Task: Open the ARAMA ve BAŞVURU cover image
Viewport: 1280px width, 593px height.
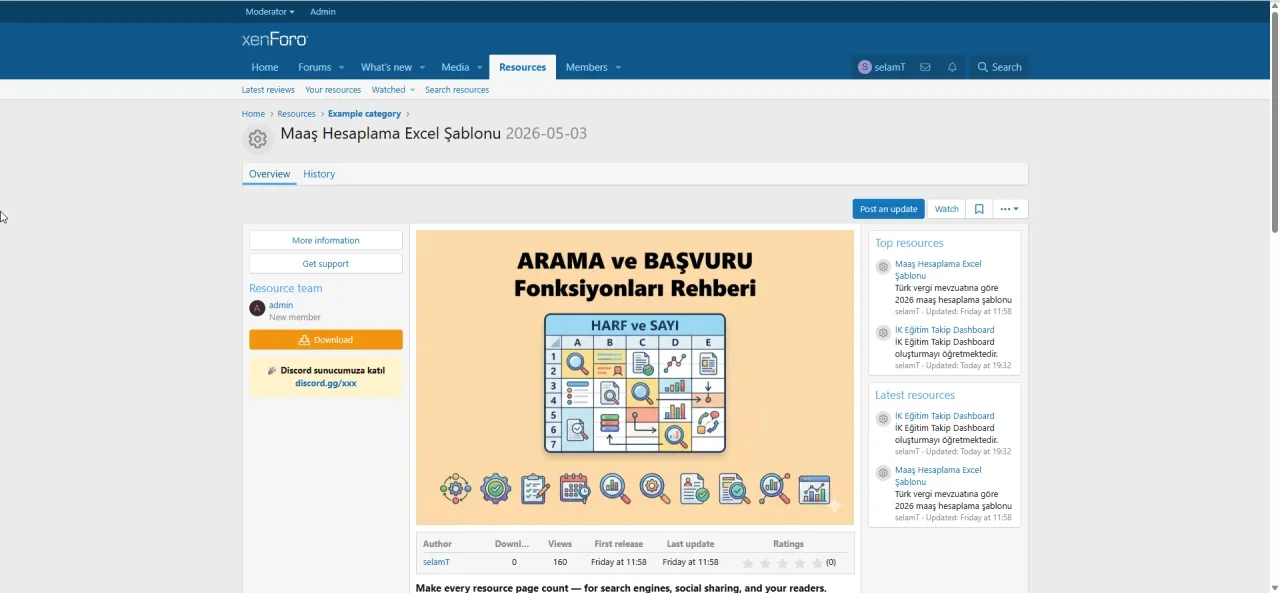Action: (x=635, y=377)
